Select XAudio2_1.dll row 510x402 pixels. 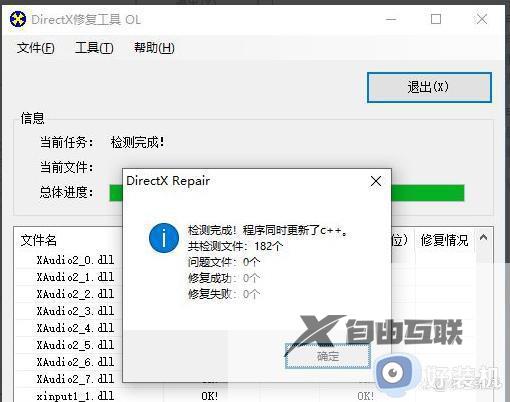point(75,277)
